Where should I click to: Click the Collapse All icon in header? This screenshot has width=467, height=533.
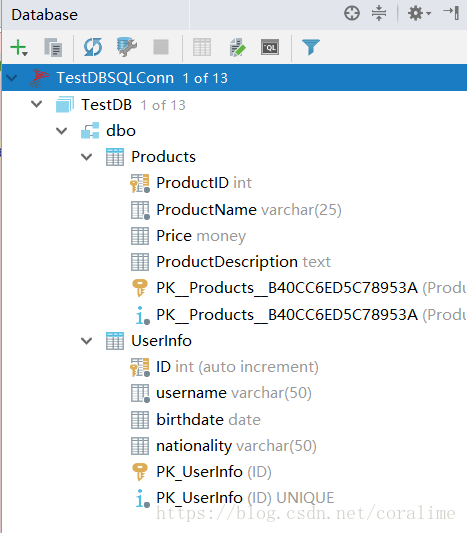379,14
